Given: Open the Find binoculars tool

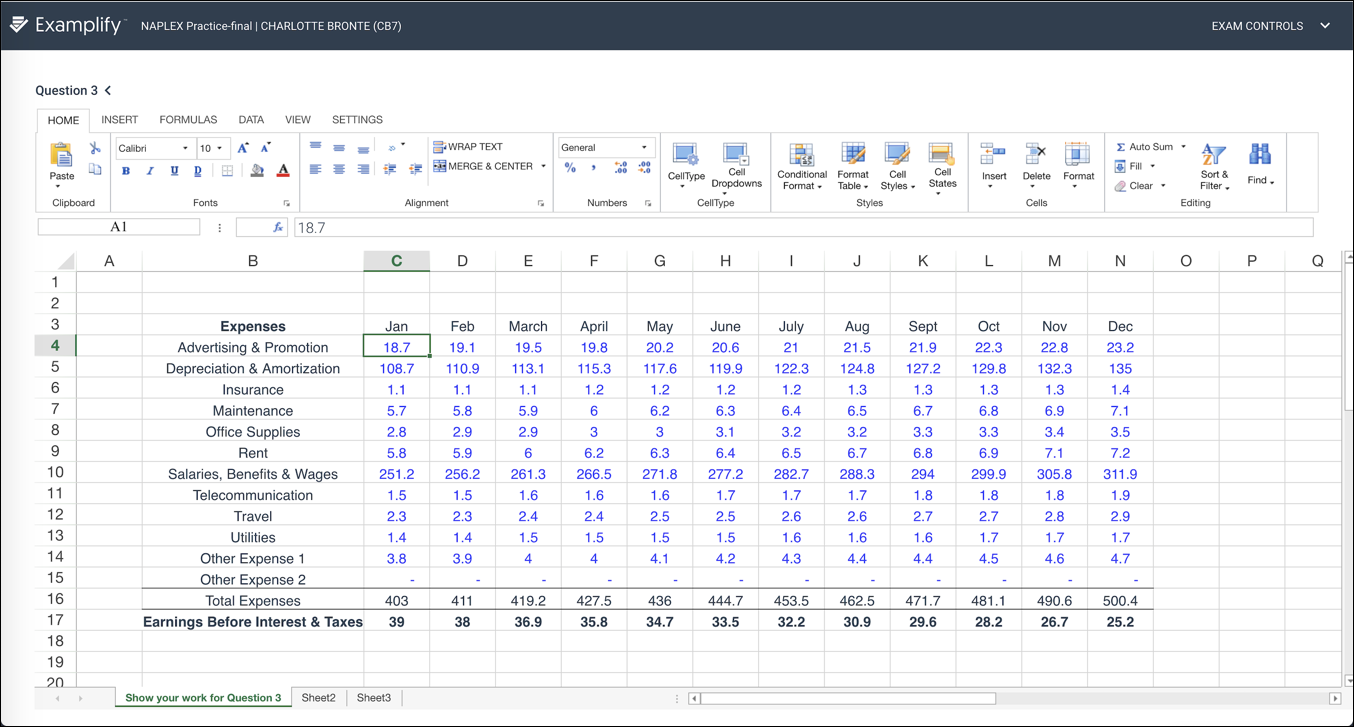Looking at the screenshot, I should (1260, 165).
